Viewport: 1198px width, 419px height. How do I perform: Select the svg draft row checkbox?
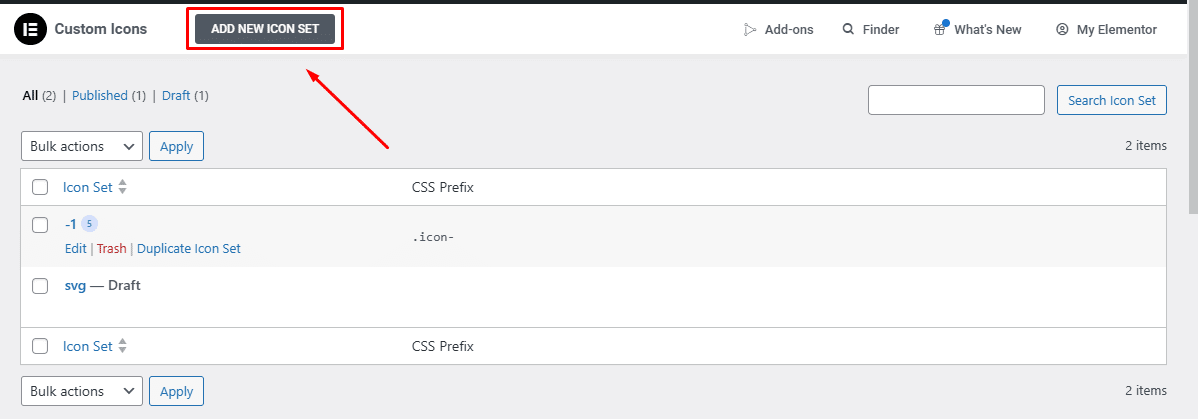click(x=40, y=286)
